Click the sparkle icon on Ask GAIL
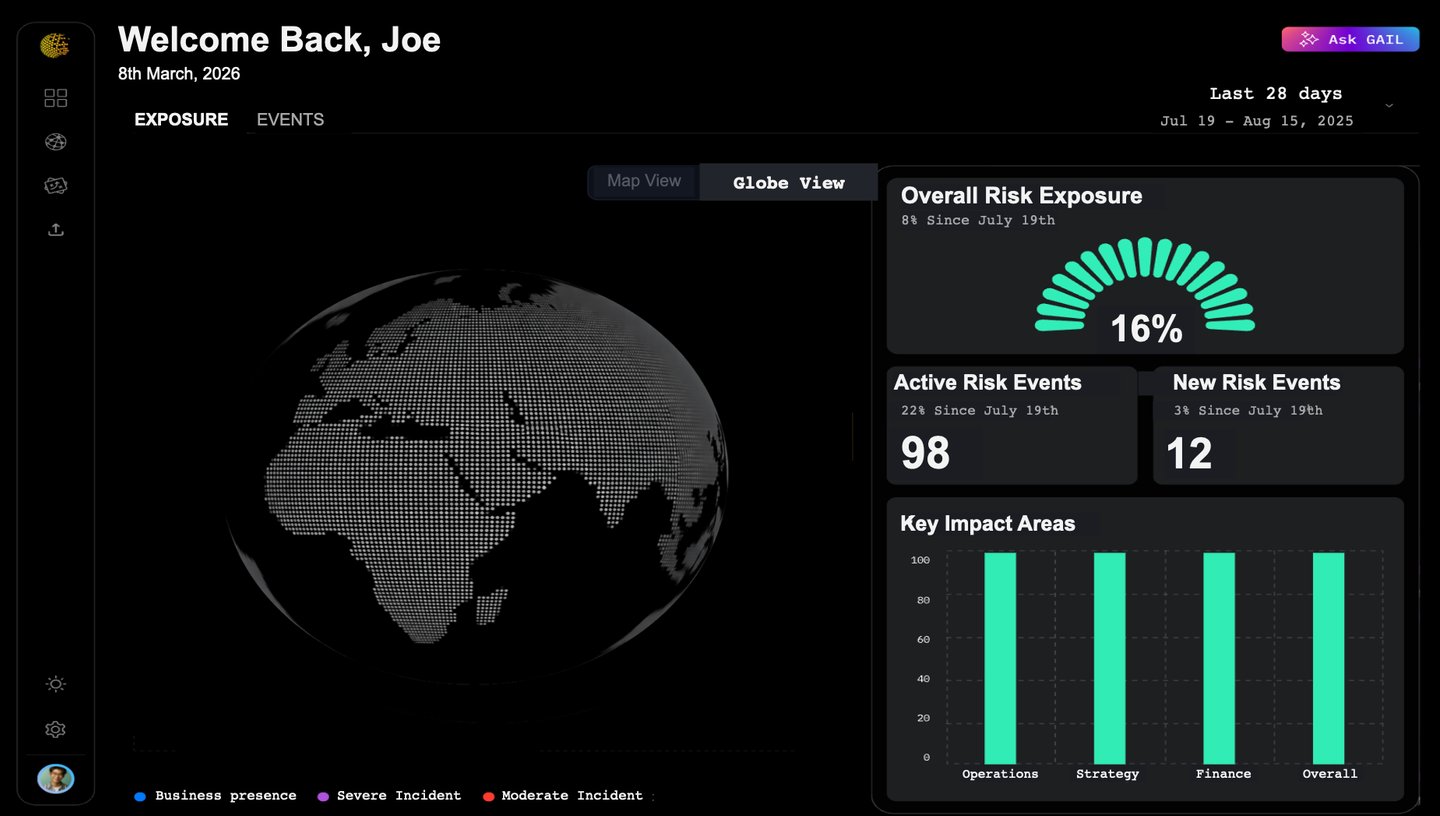The width and height of the screenshot is (1440, 816). point(1308,39)
